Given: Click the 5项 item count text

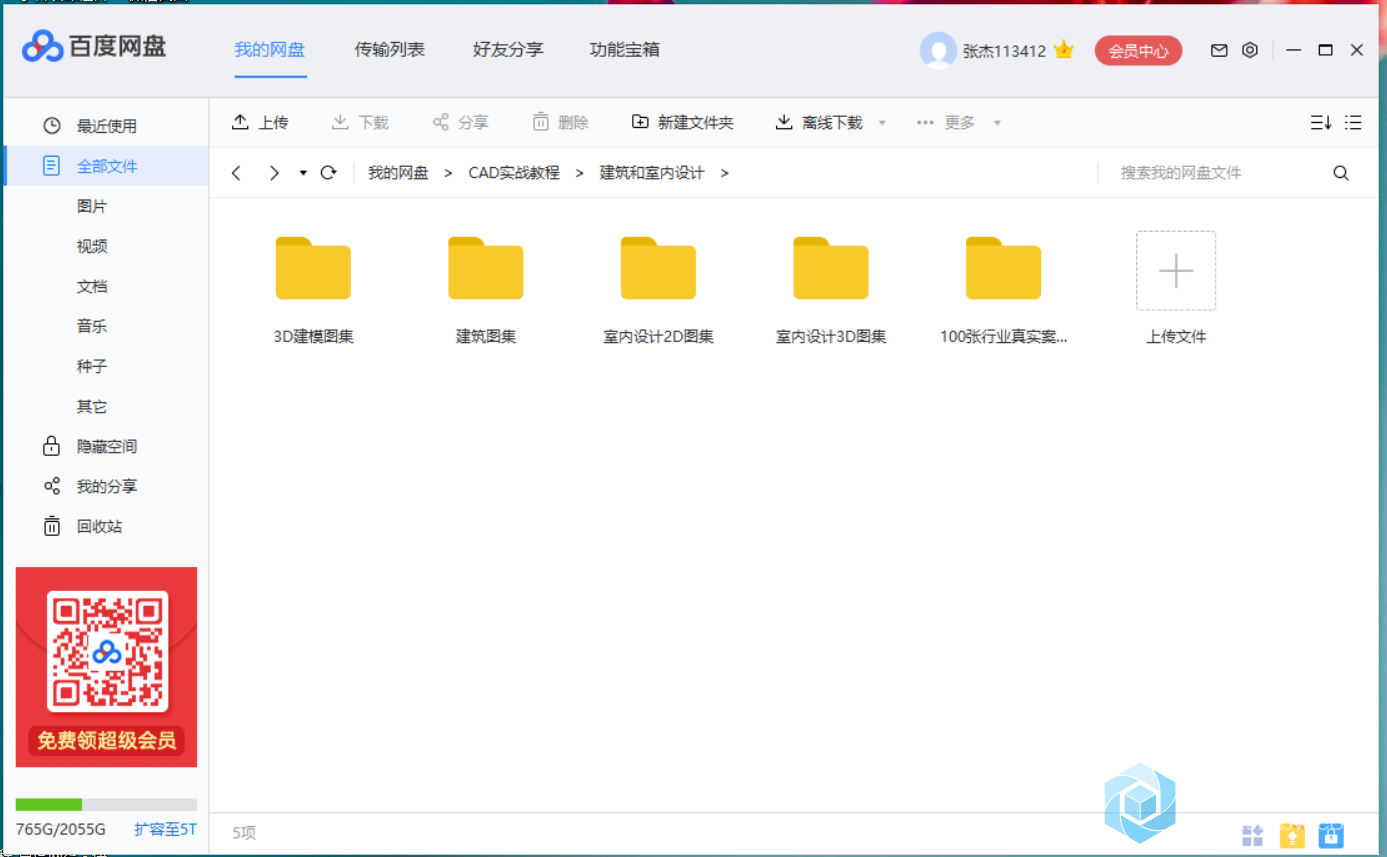Looking at the screenshot, I should 244,832.
